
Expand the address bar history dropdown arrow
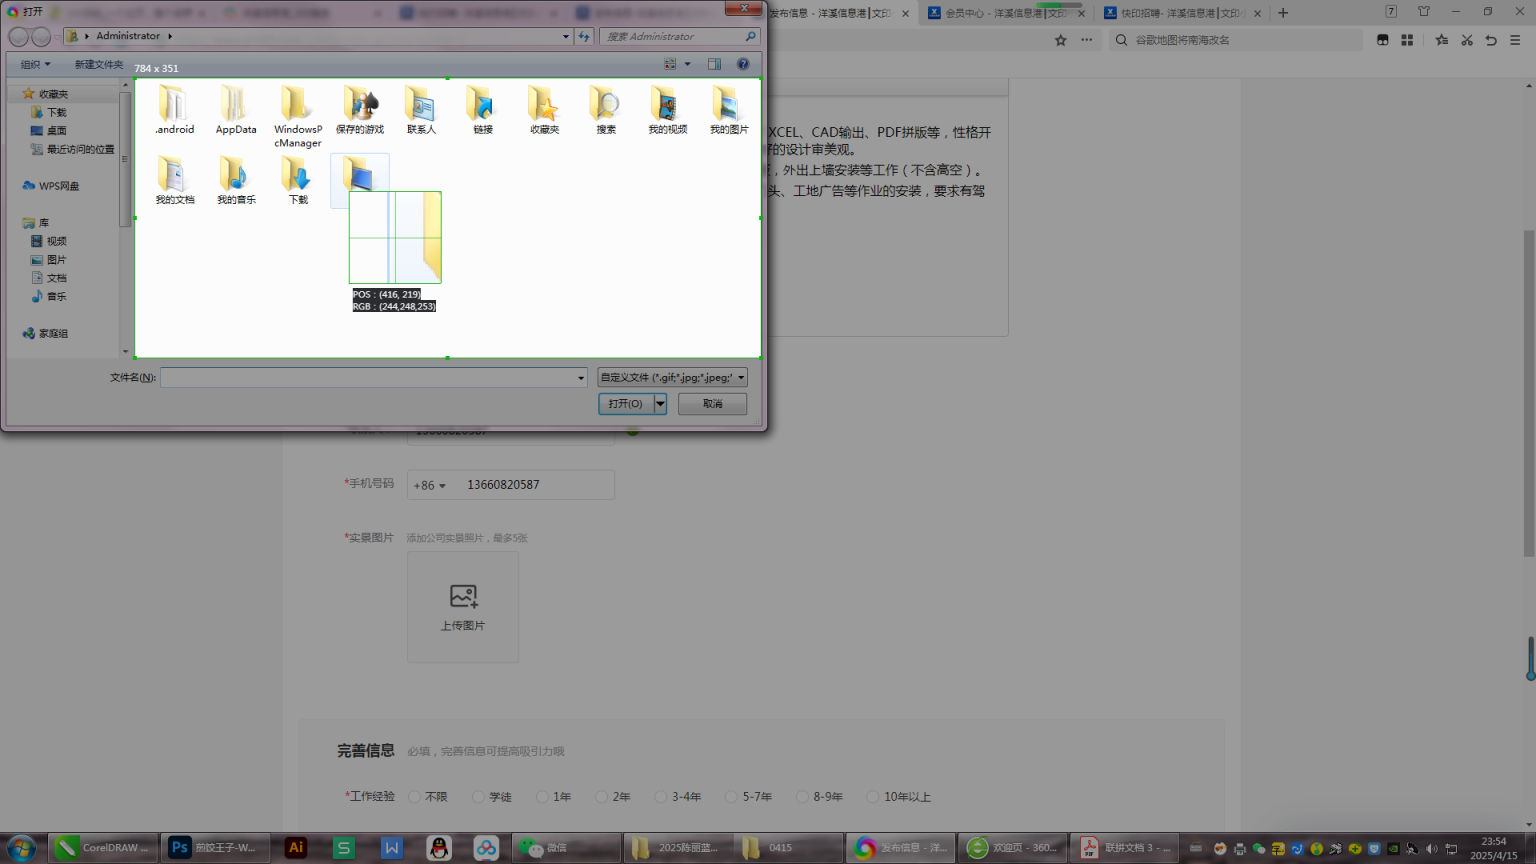click(x=566, y=36)
